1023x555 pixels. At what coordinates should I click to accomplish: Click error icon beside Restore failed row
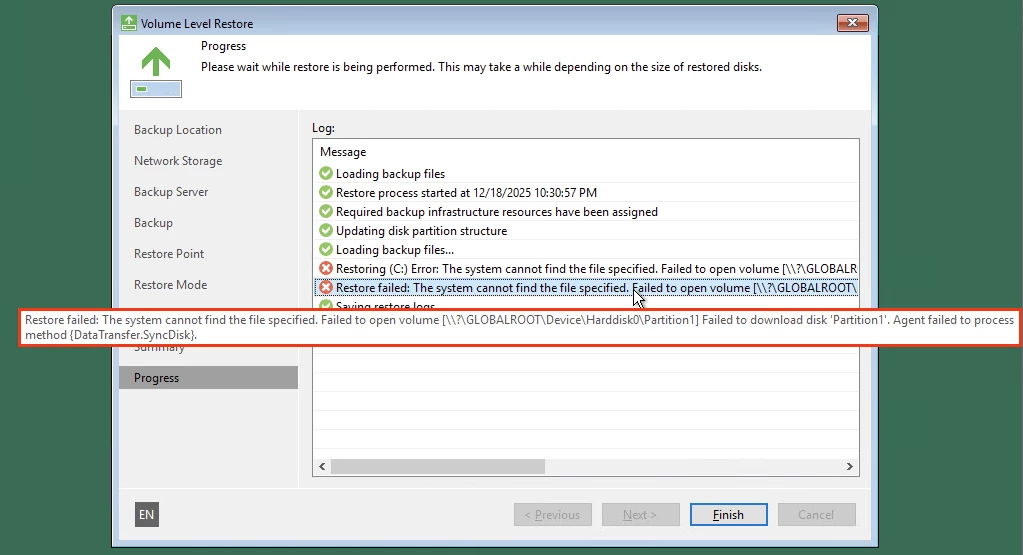326,287
